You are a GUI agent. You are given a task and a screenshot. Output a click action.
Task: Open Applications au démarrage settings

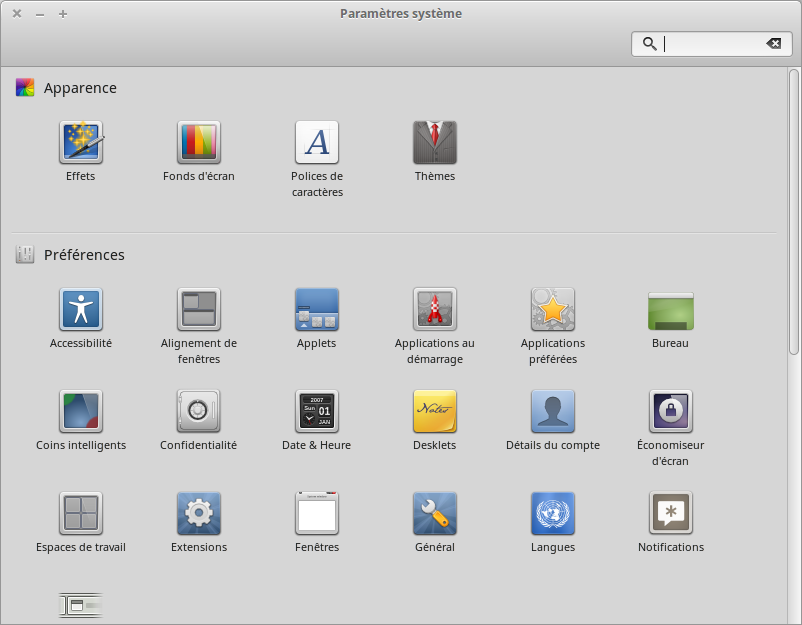click(x=435, y=310)
